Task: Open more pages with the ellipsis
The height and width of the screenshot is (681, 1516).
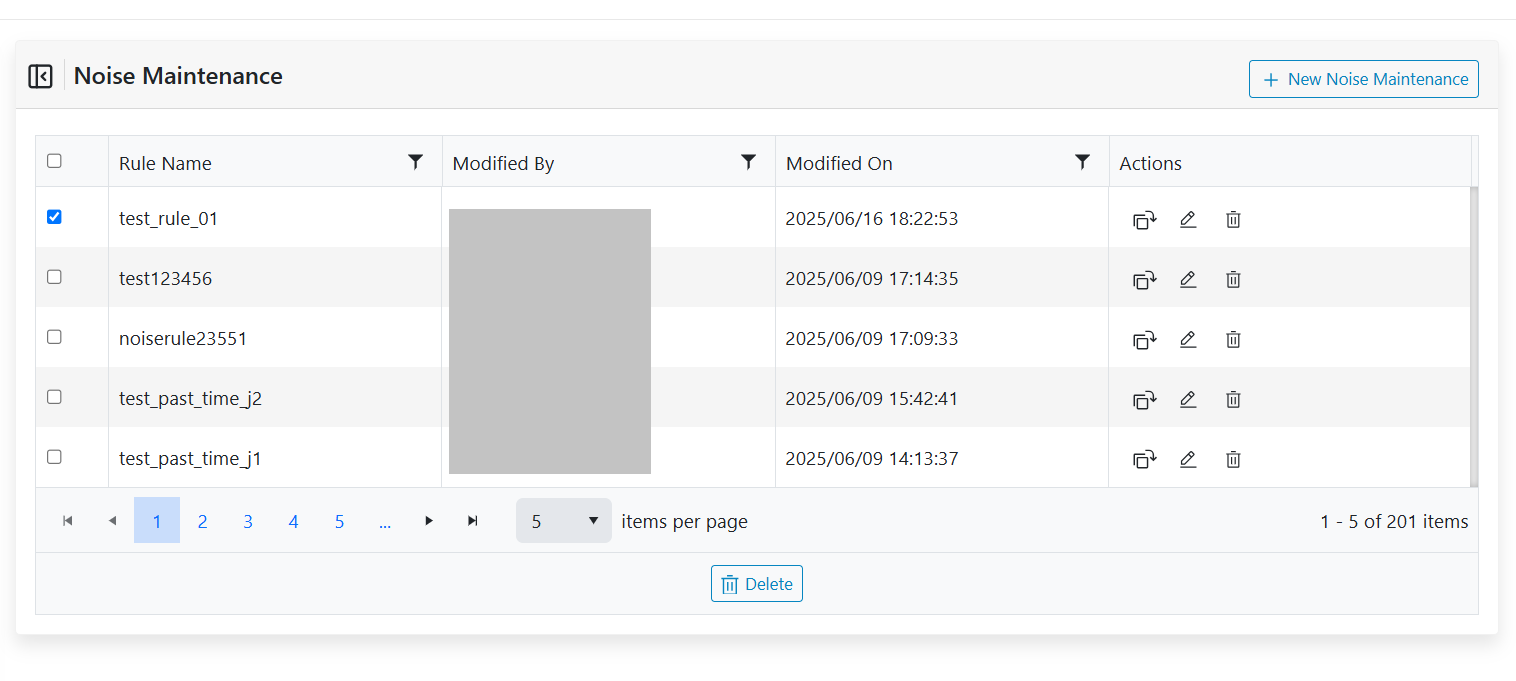Action: [385, 521]
